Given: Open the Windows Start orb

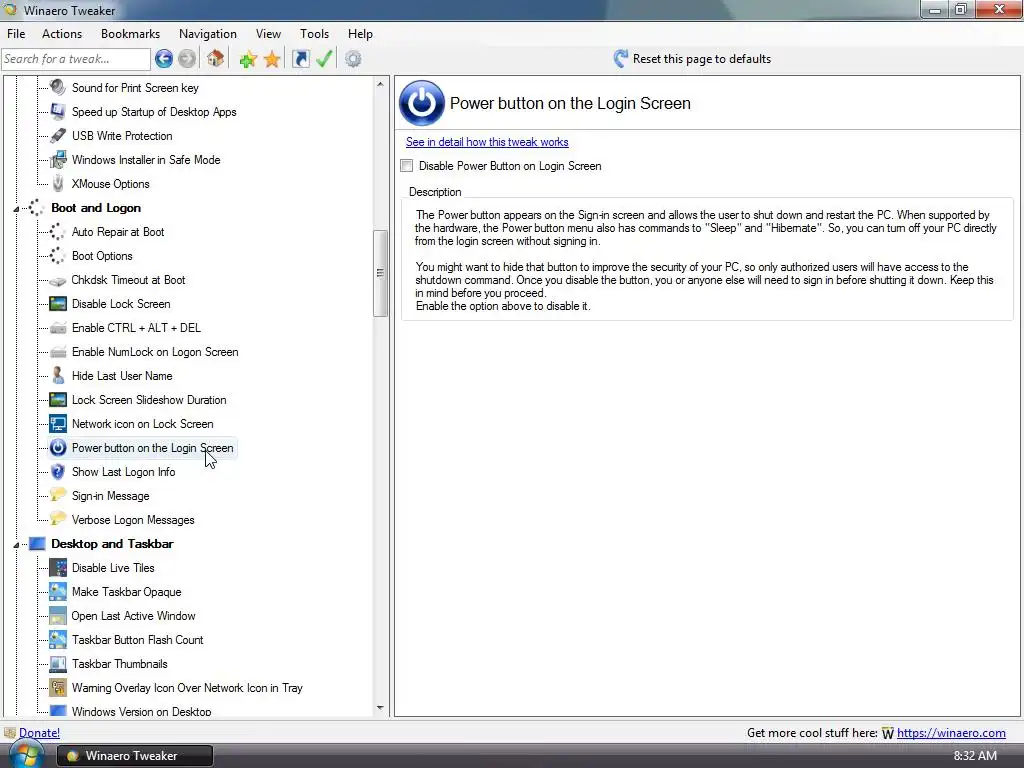Looking at the screenshot, I should (x=25, y=756).
